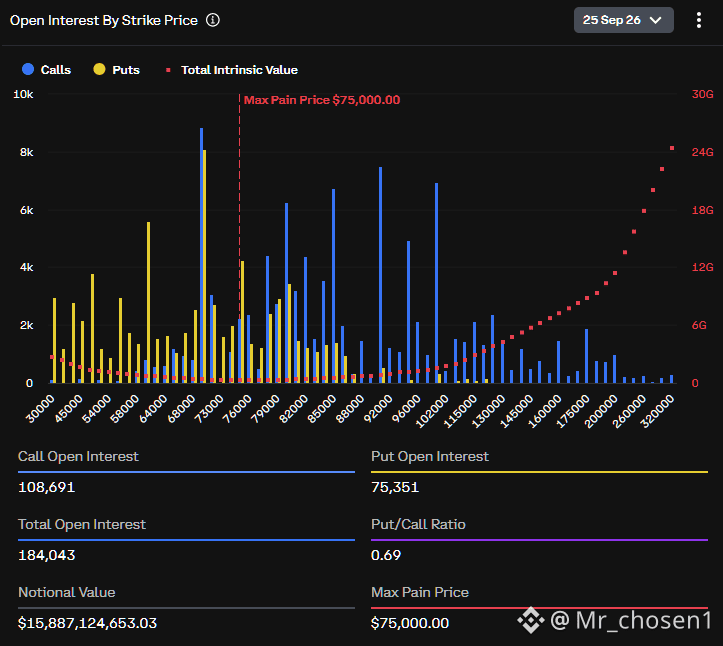Open the three-dot options menu
Viewport: 723px width, 646px height.
(x=699, y=20)
